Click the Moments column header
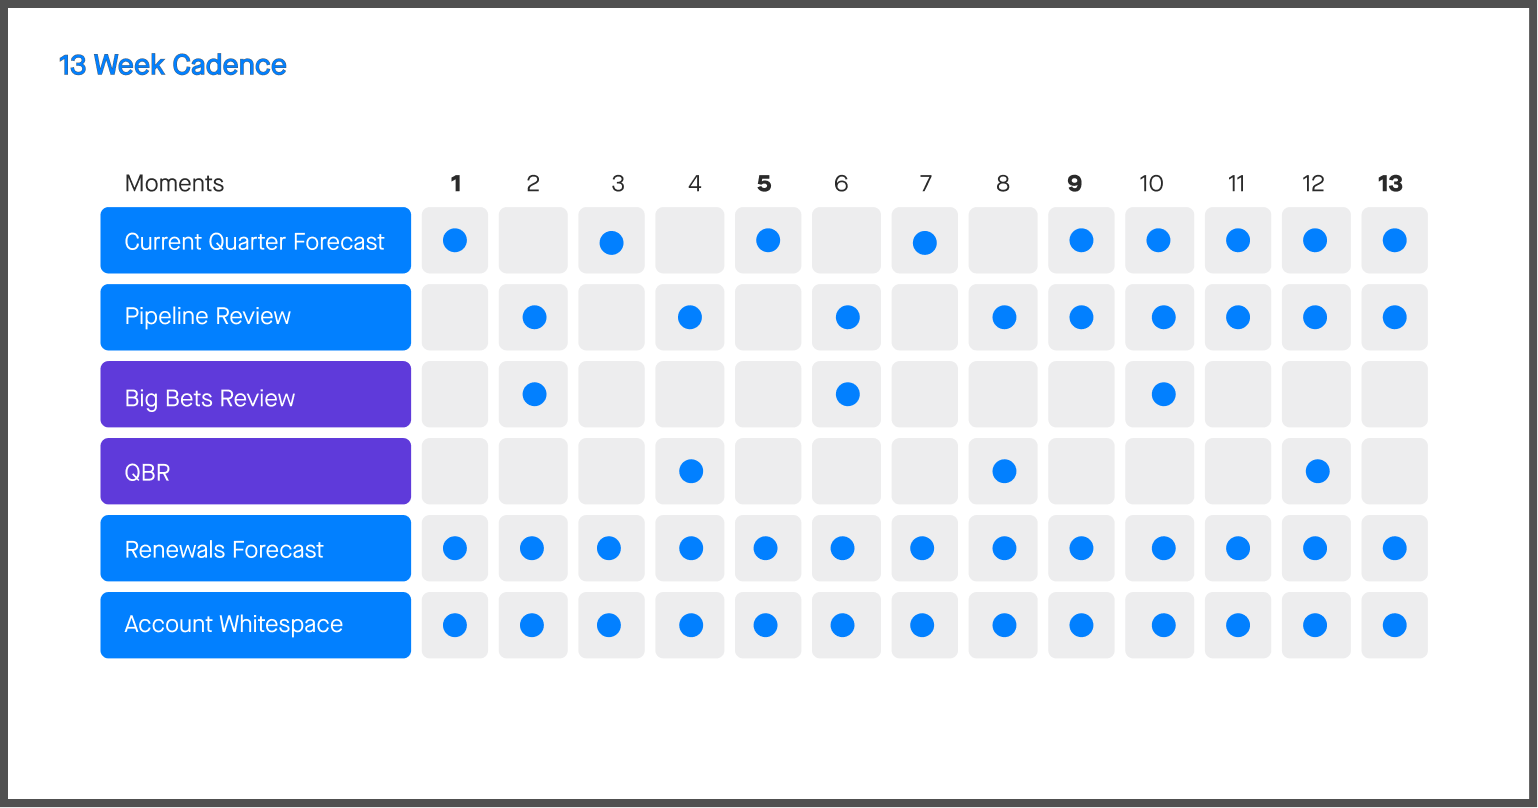This screenshot has width=1538, height=808. (174, 183)
